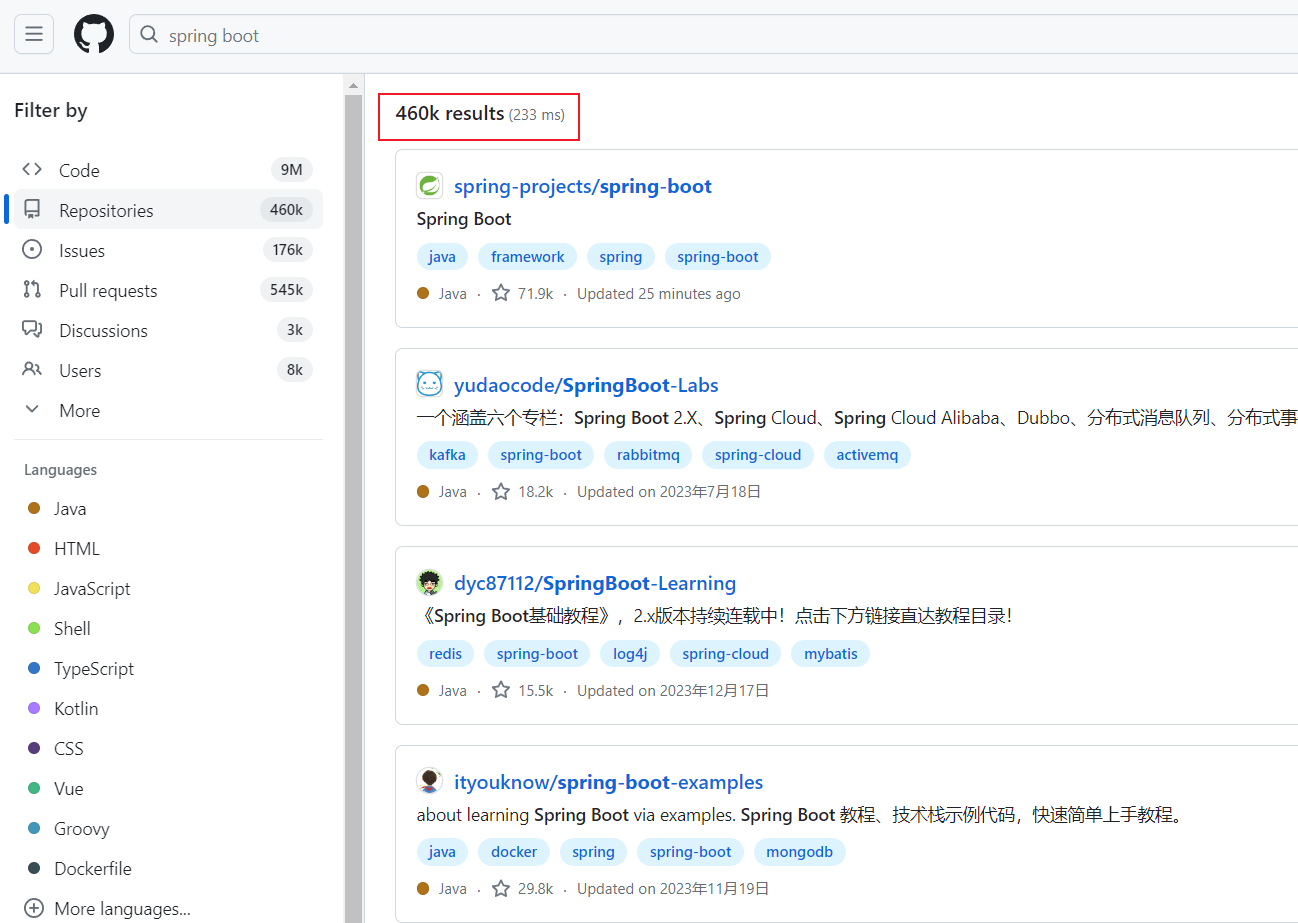Image resolution: width=1298 pixels, height=923 pixels.
Task: Click the mybatis topic tag
Action: click(x=830, y=654)
